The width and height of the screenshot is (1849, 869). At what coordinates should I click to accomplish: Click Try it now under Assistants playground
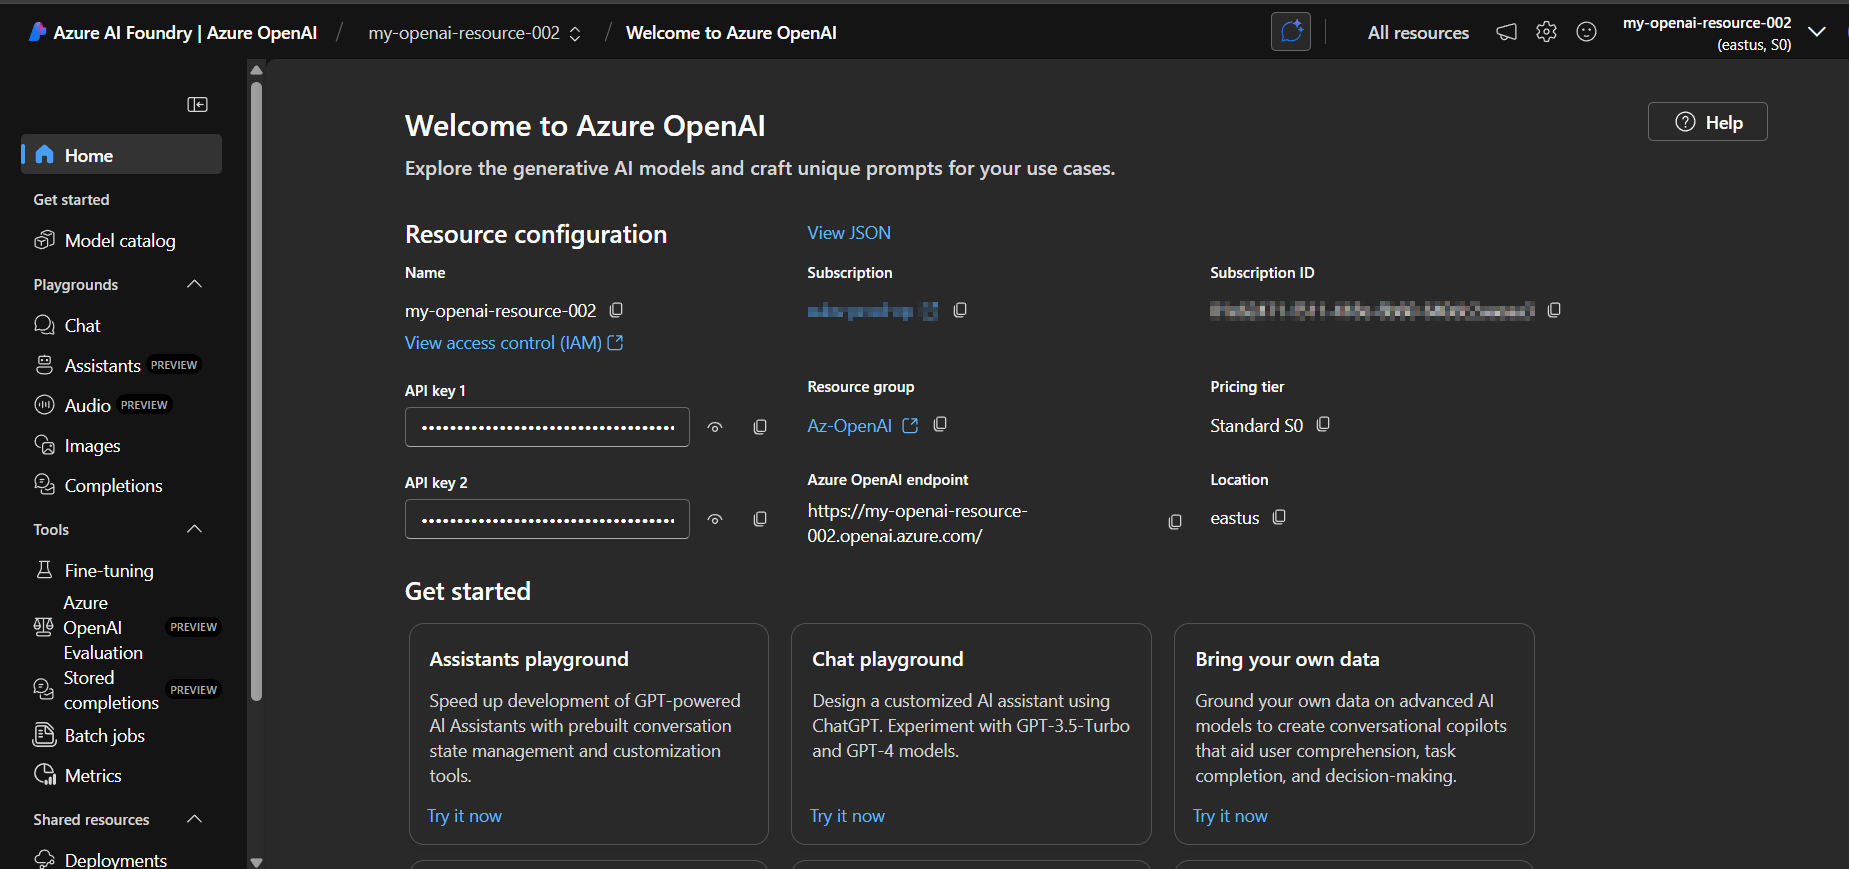(x=464, y=816)
